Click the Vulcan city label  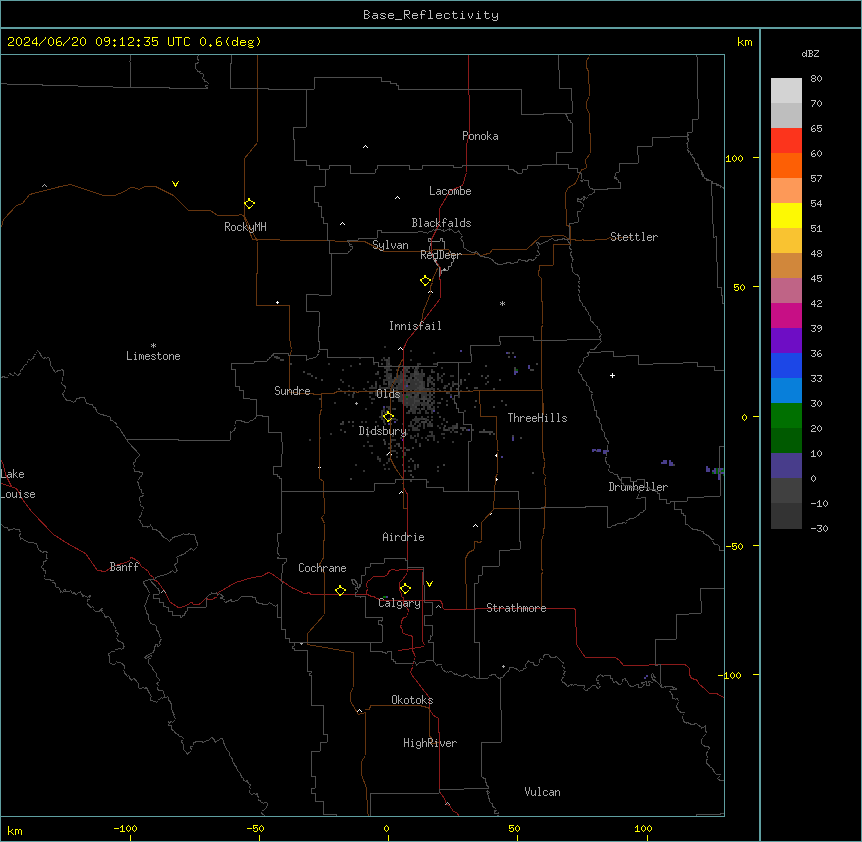pyautogui.click(x=542, y=792)
